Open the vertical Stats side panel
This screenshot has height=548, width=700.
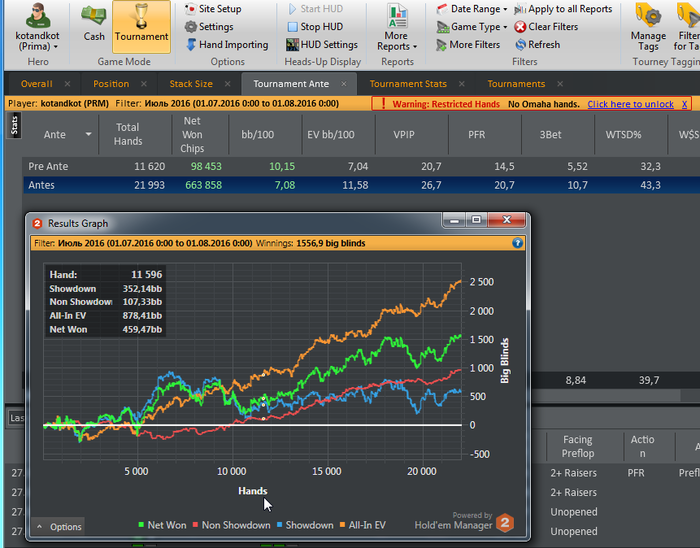(14, 125)
